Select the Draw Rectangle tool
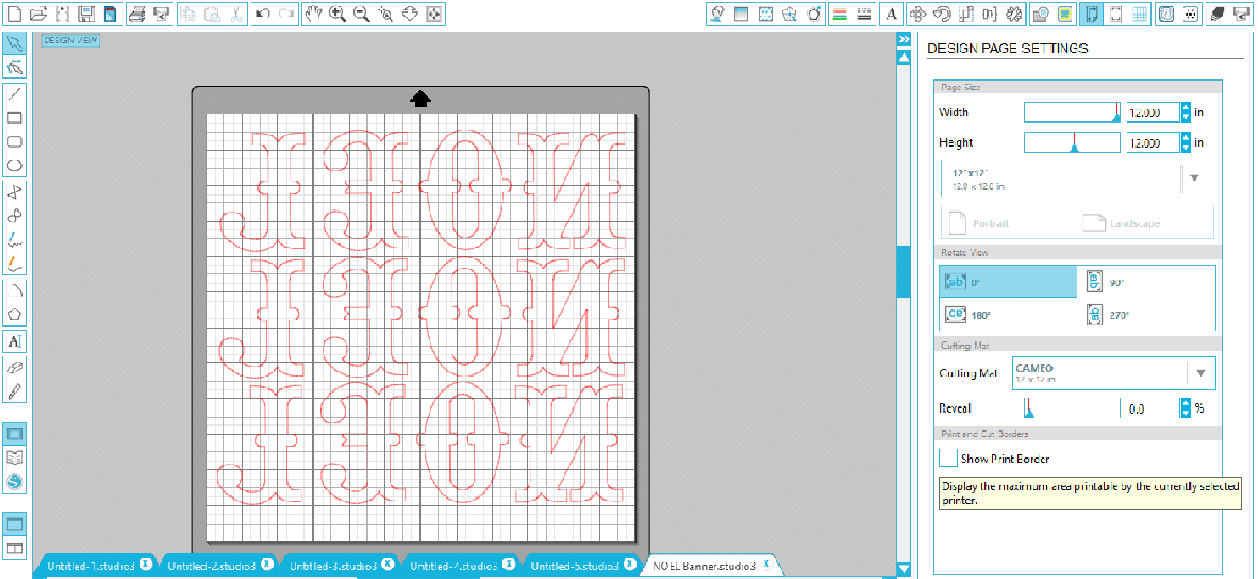The height and width of the screenshot is (579, 1258). (x=15, y=118)
